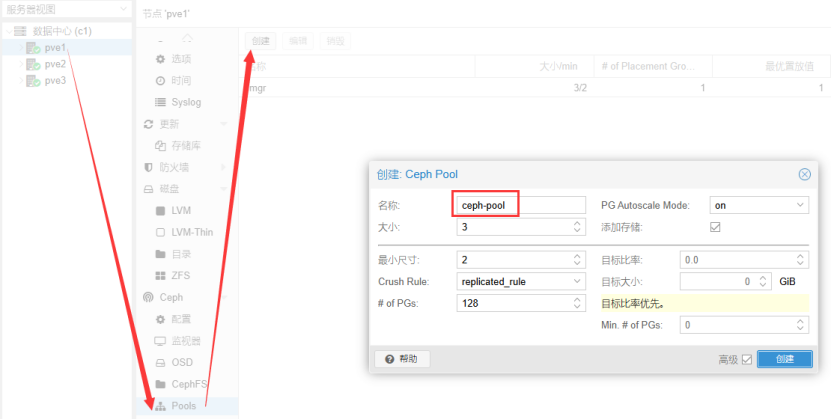Click the CephFS folder icon
The width and height of the screenshot is (831, 419).
(160, 385)
